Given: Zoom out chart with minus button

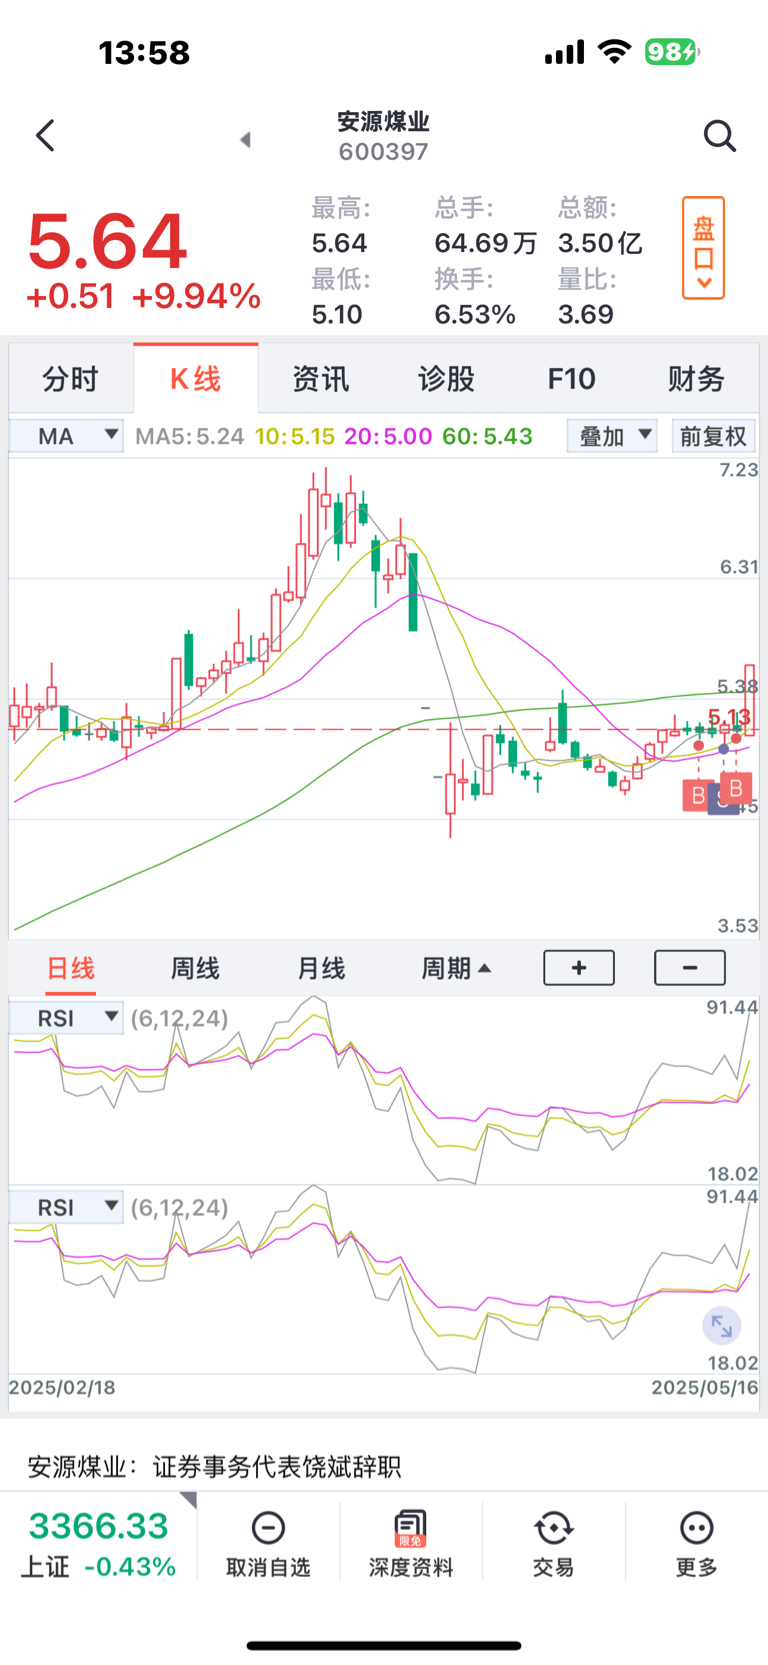Looking at the screenshot, I should [690, 967].
